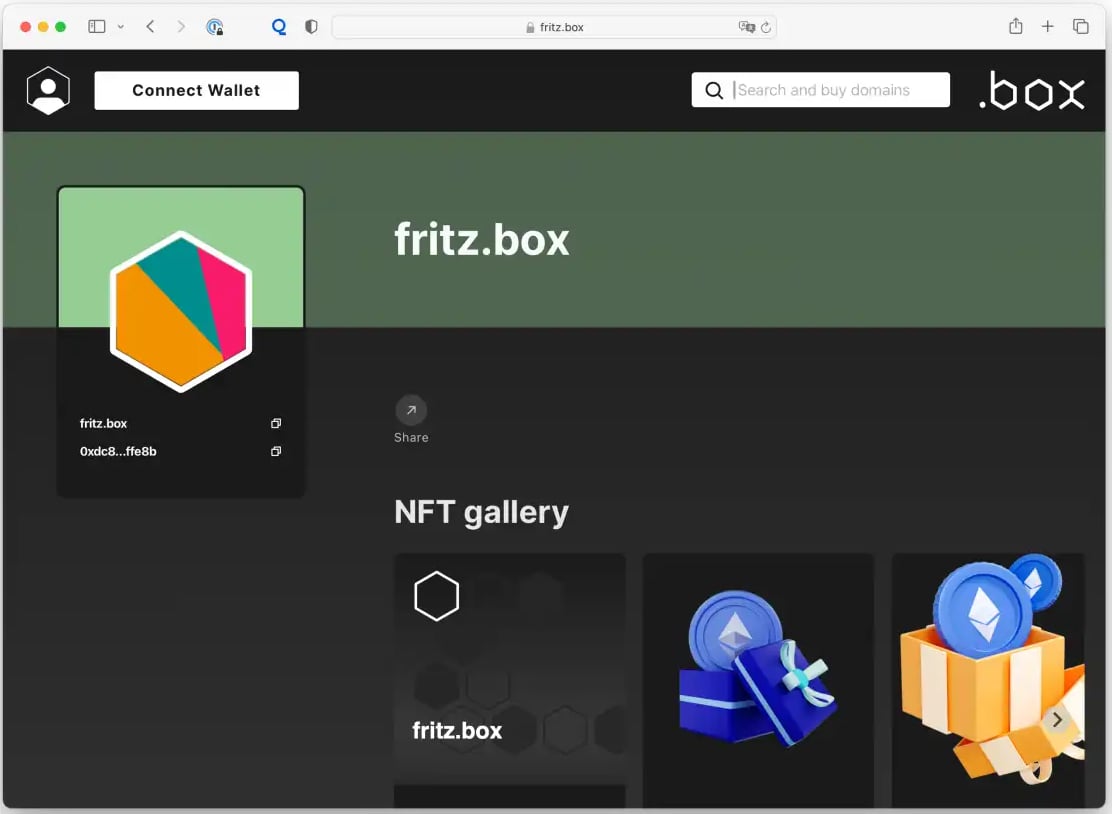The image size is (1112, 814).
Task: Expand the sidebar dropdown chevron
Action: coord(121,27)
